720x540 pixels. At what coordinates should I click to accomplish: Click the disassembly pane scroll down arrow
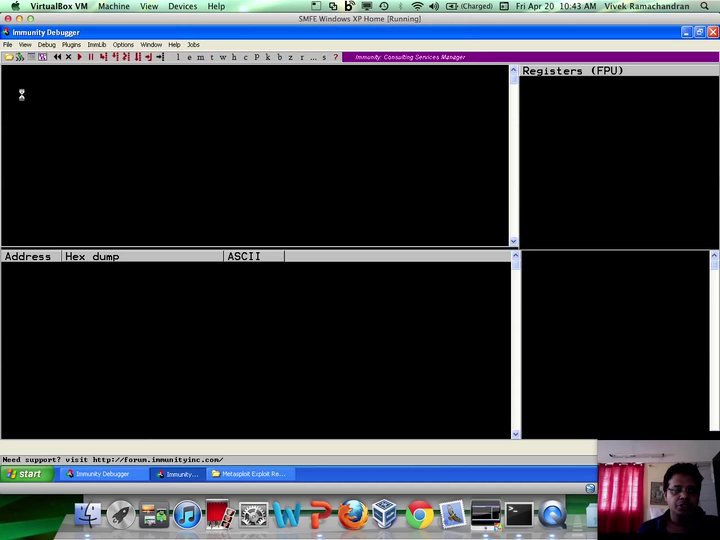[x=513, y=242]
